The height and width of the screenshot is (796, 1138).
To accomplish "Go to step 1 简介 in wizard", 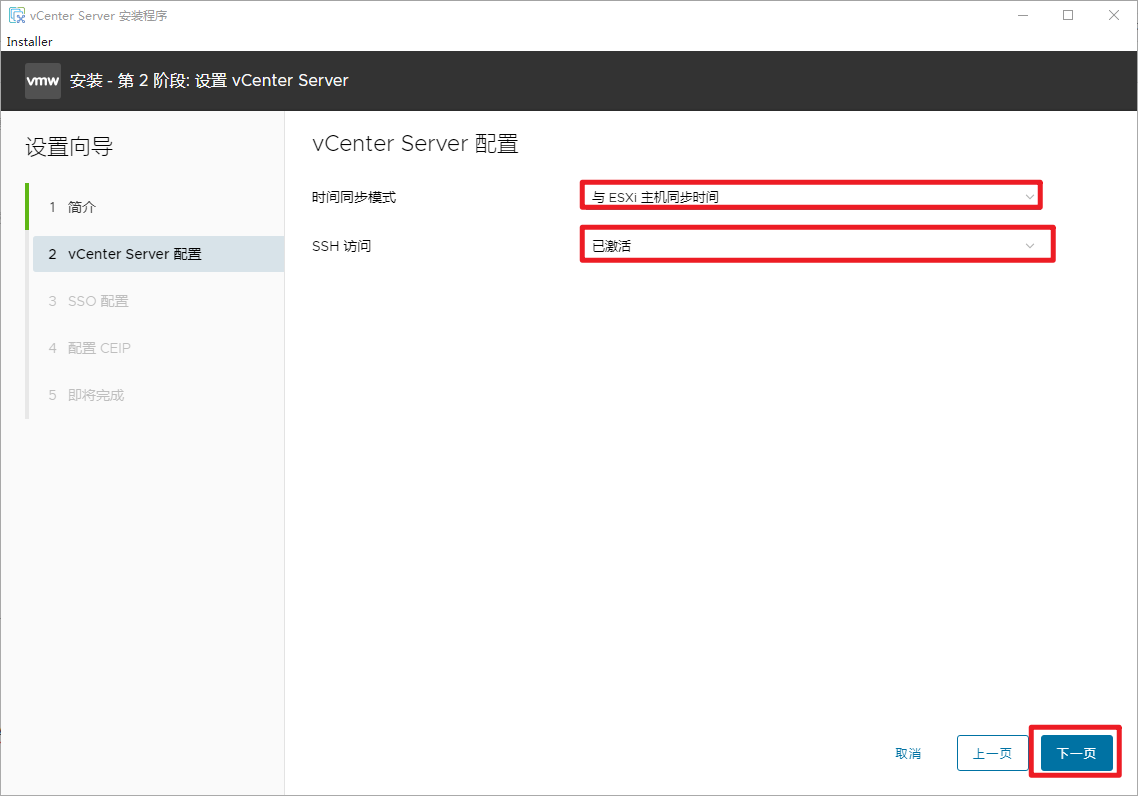I will (82, 207).
